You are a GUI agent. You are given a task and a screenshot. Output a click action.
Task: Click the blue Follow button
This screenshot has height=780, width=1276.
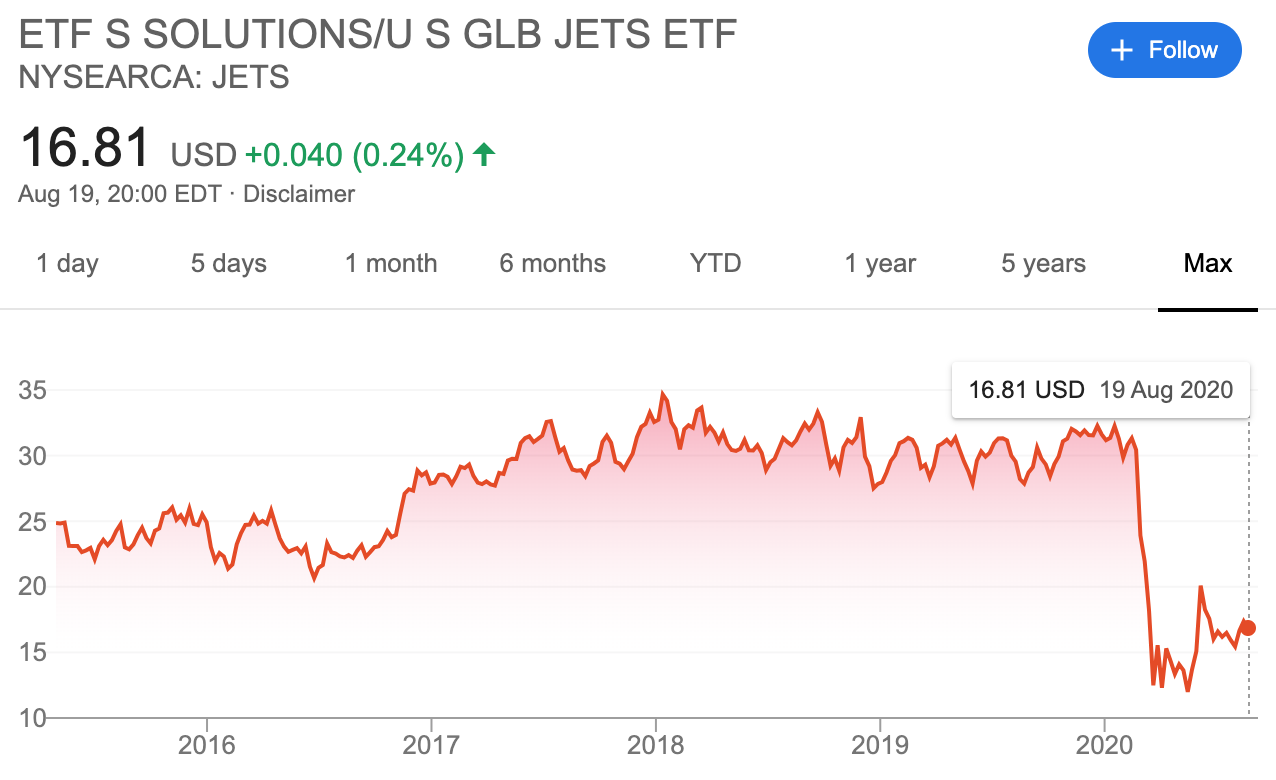(x=1164, y=50)
